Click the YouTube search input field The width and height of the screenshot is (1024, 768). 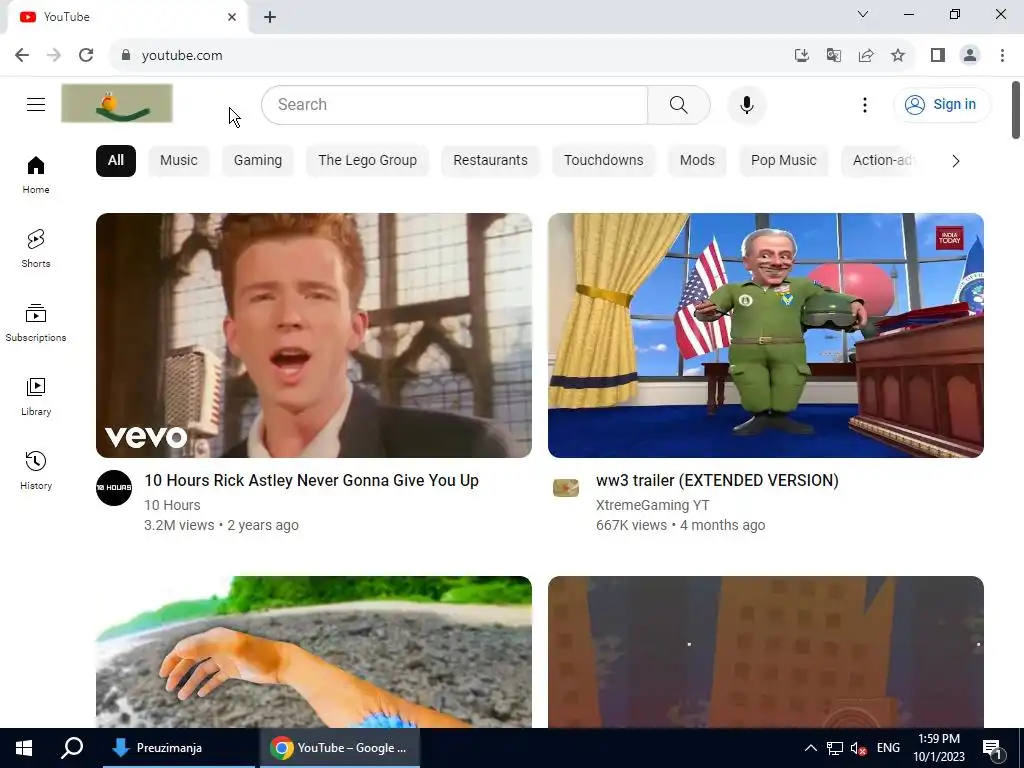coord(455,104)
